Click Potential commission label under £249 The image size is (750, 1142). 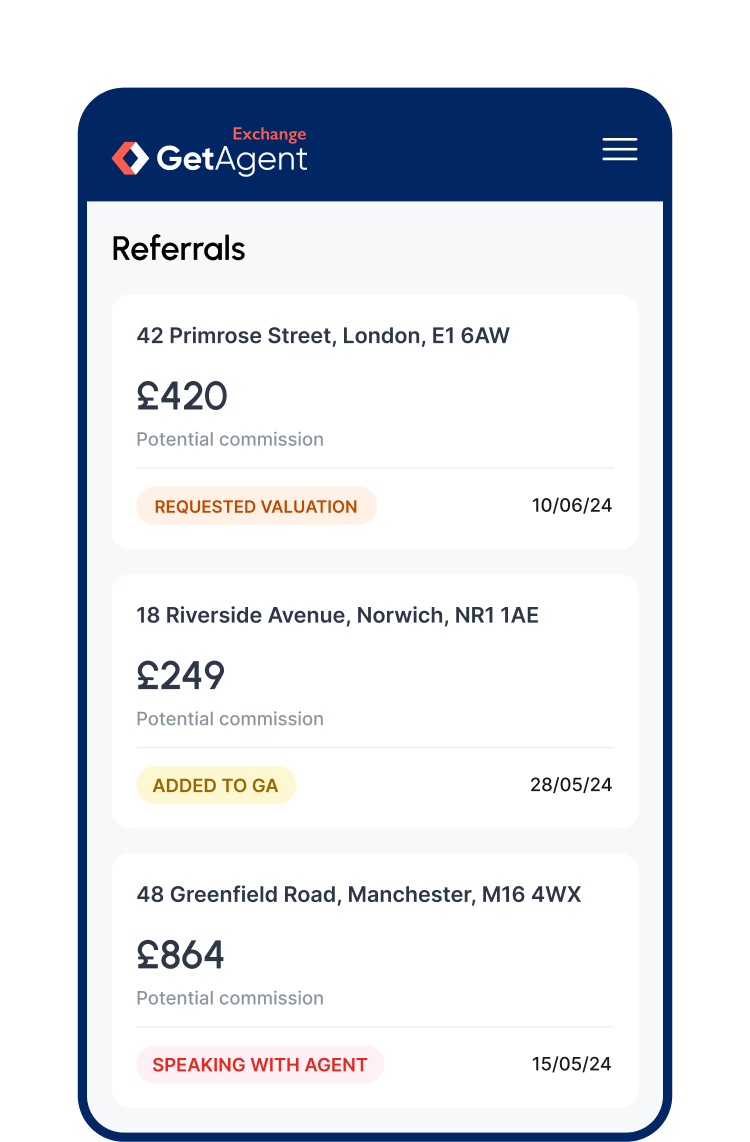tap(230, 718)
